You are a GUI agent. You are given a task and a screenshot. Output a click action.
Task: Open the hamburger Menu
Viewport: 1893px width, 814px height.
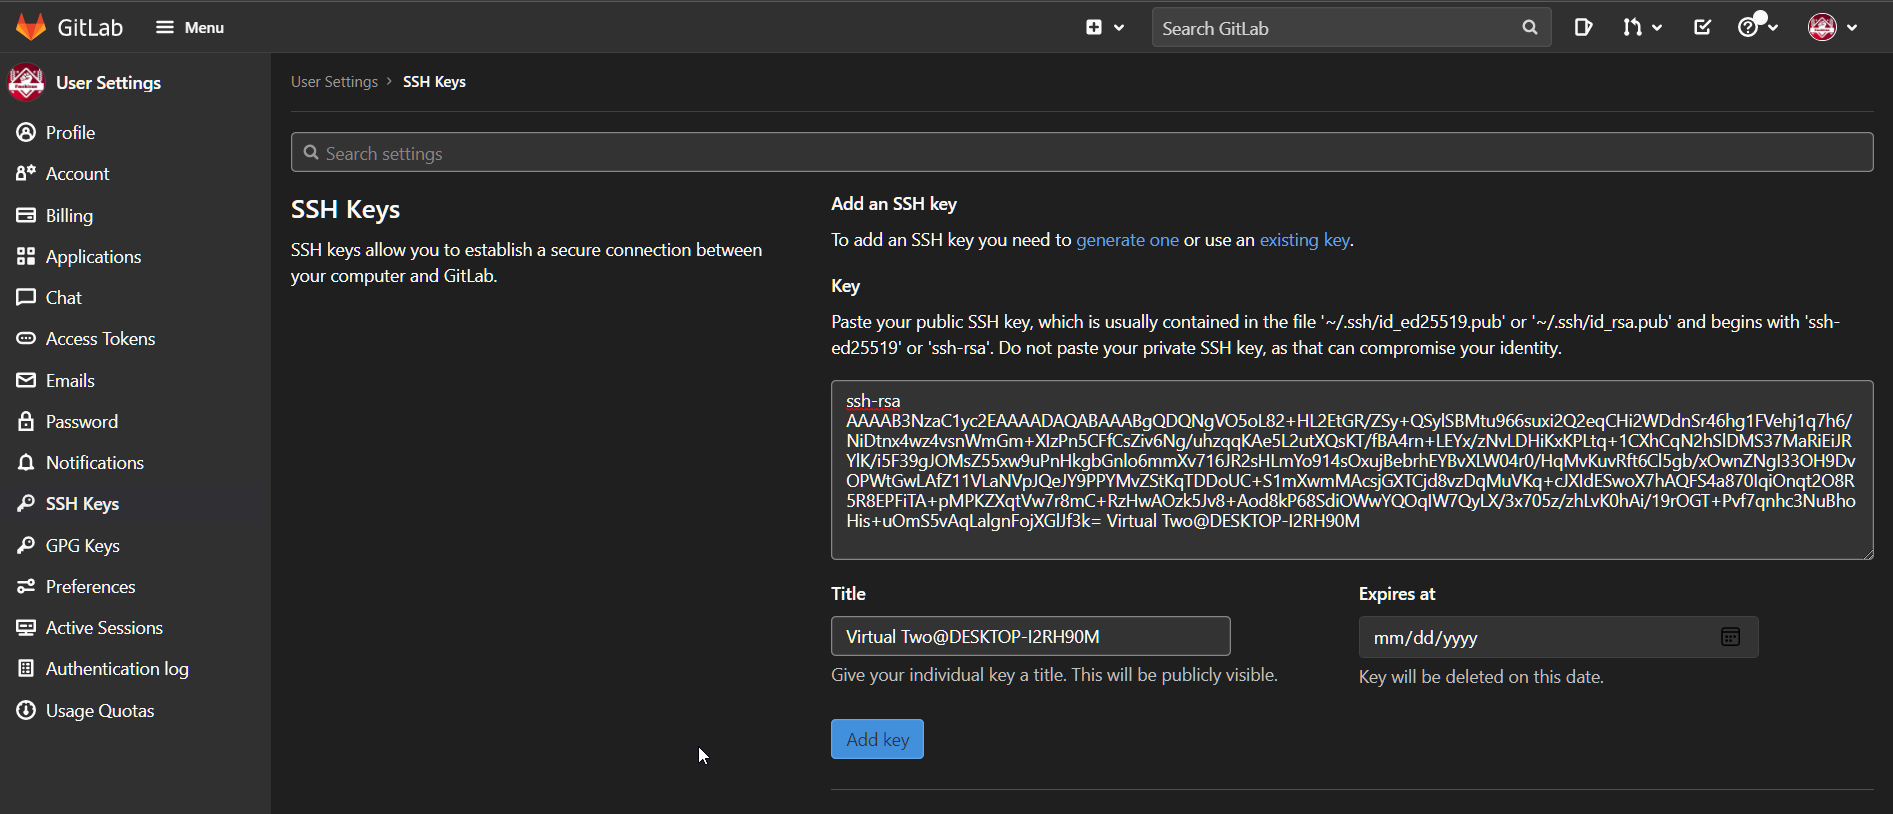[x=190, y=27]
